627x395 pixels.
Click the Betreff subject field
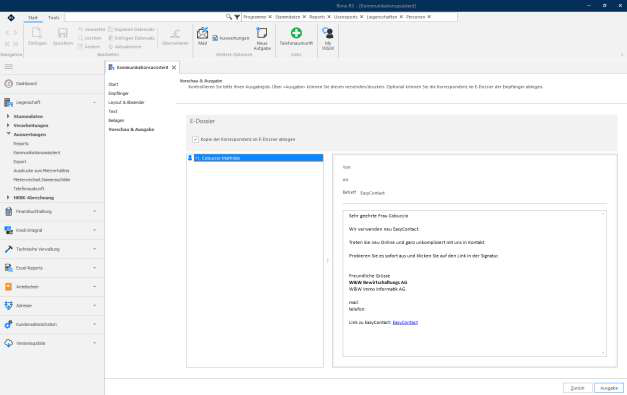click(483, 193)
